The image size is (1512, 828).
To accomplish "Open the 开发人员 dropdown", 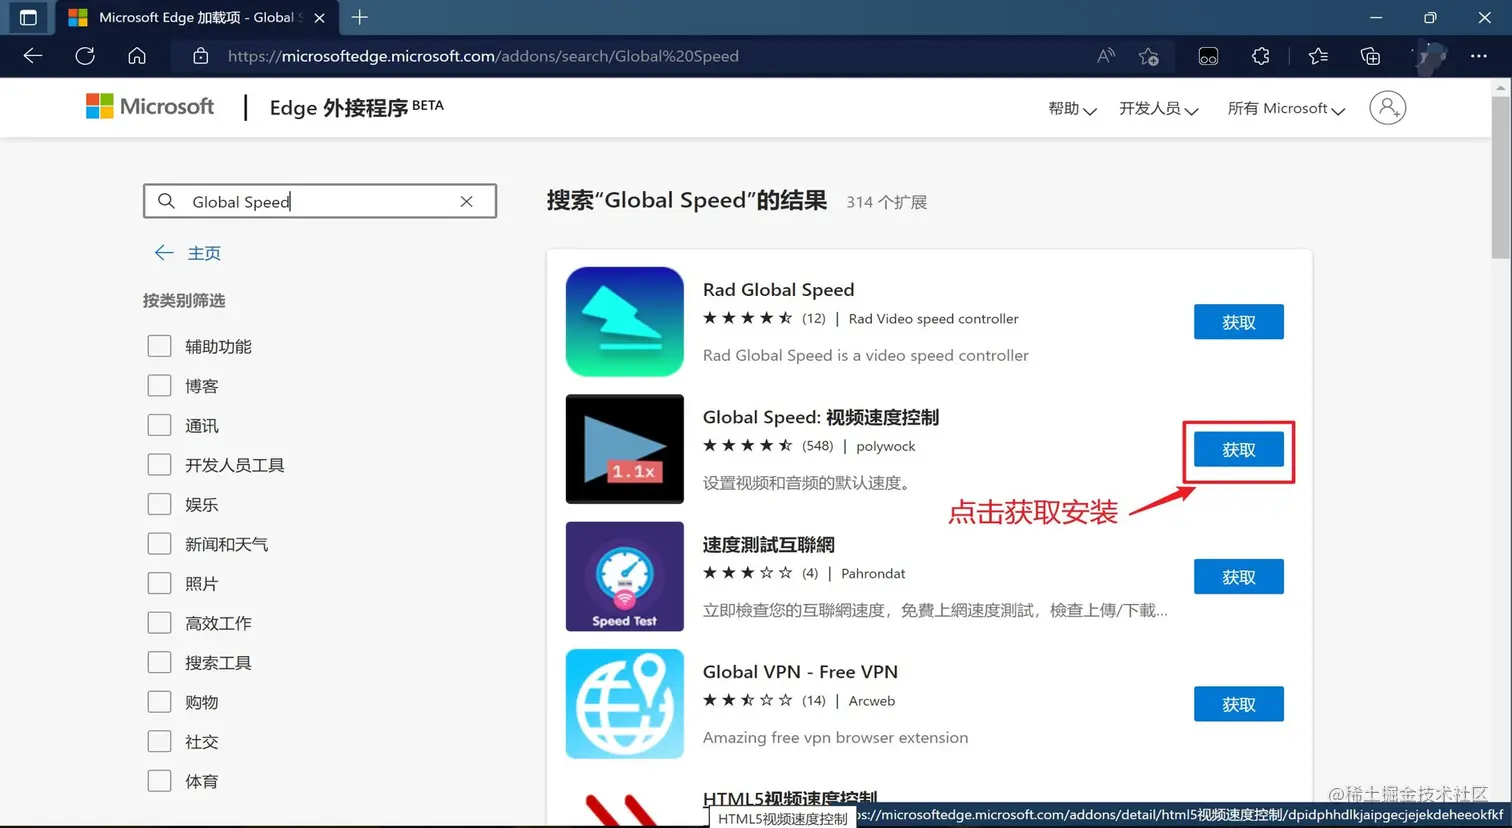I will pyautogui.click(x=1157, y=109).
